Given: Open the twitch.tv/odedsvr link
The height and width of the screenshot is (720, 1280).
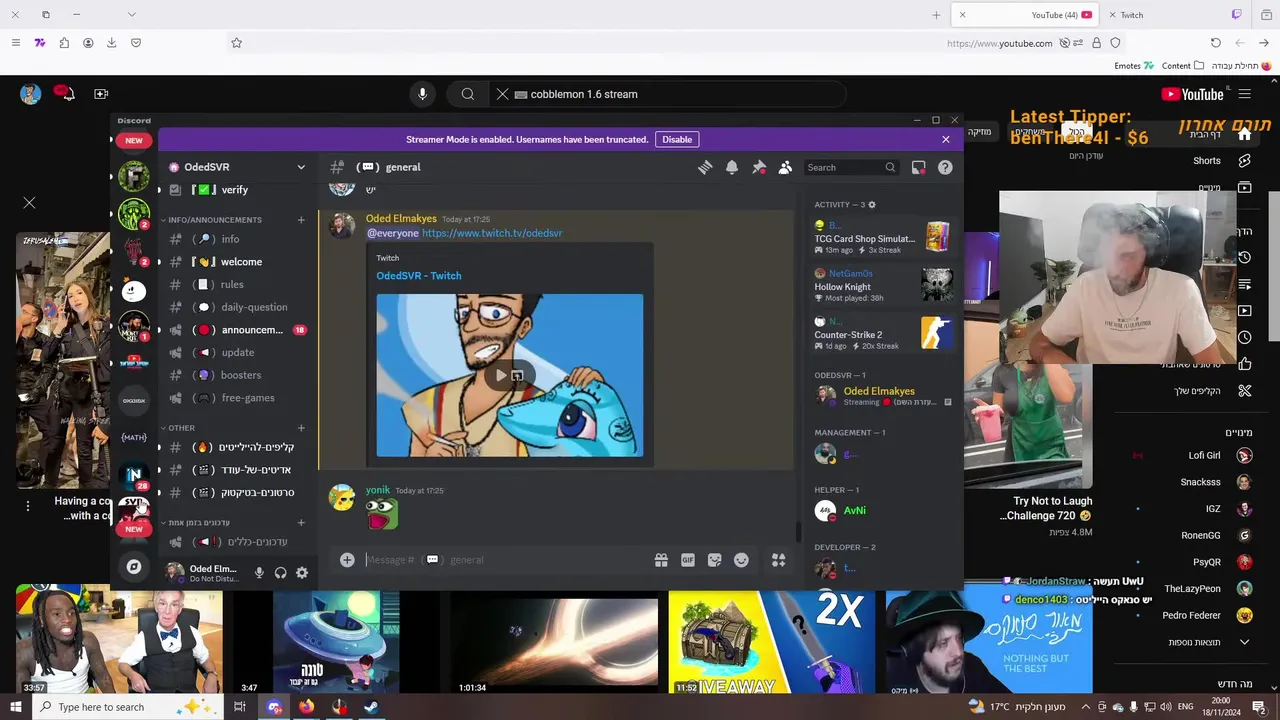Looking at the screenshot, I should pyautogui.click(x=492, y=233).
